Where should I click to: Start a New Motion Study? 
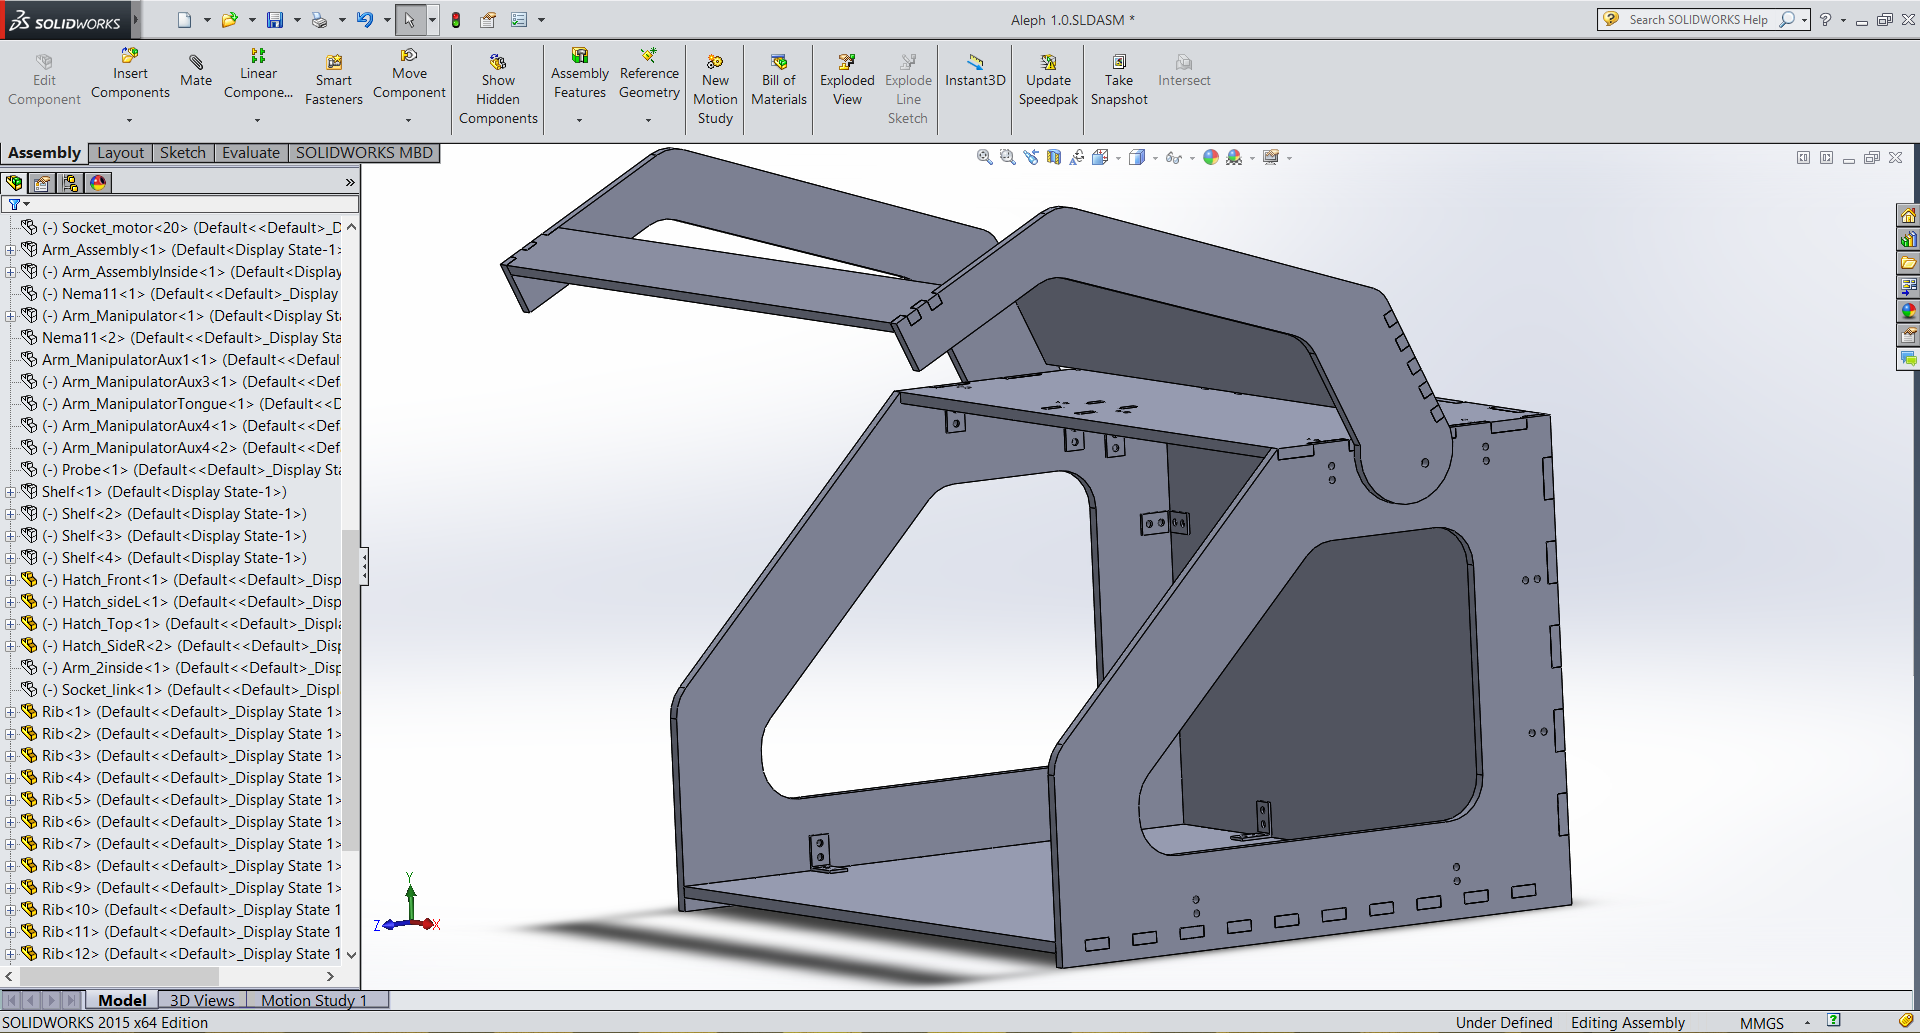coord(715,90)
